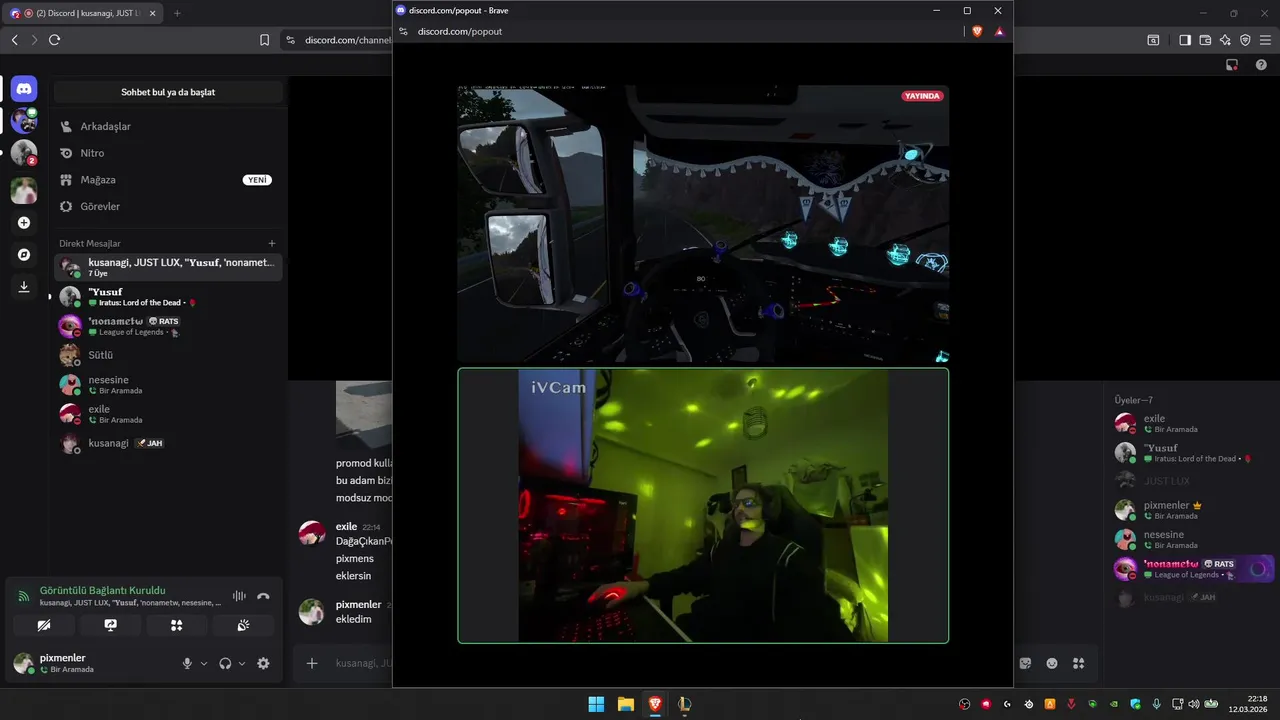Click the Brave Rewards triangle in popout
This screenshot has height=720, width=1280.
coord(999,31)
